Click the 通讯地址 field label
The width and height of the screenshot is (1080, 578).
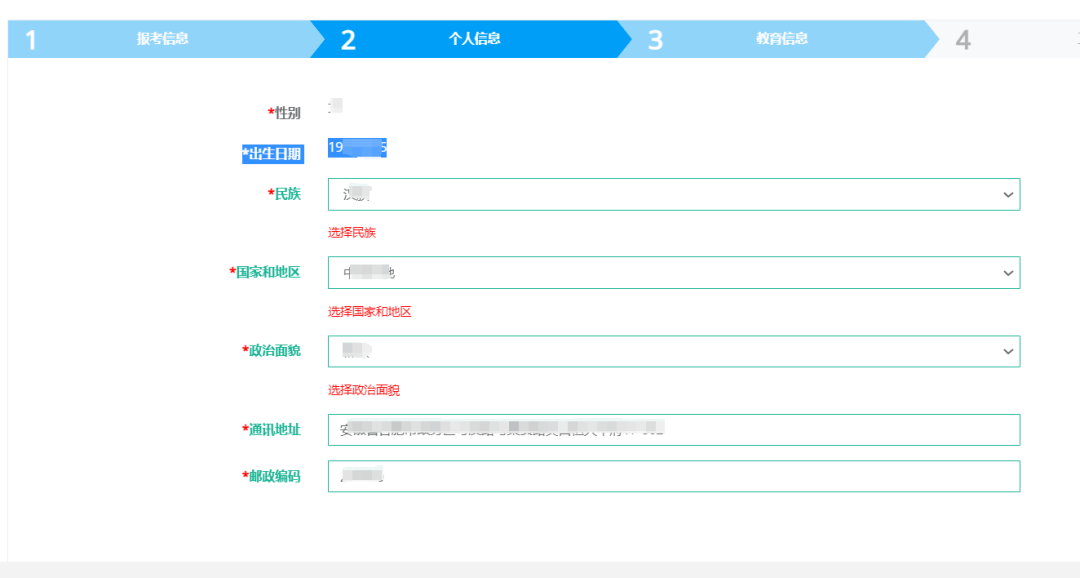point(271,429)
